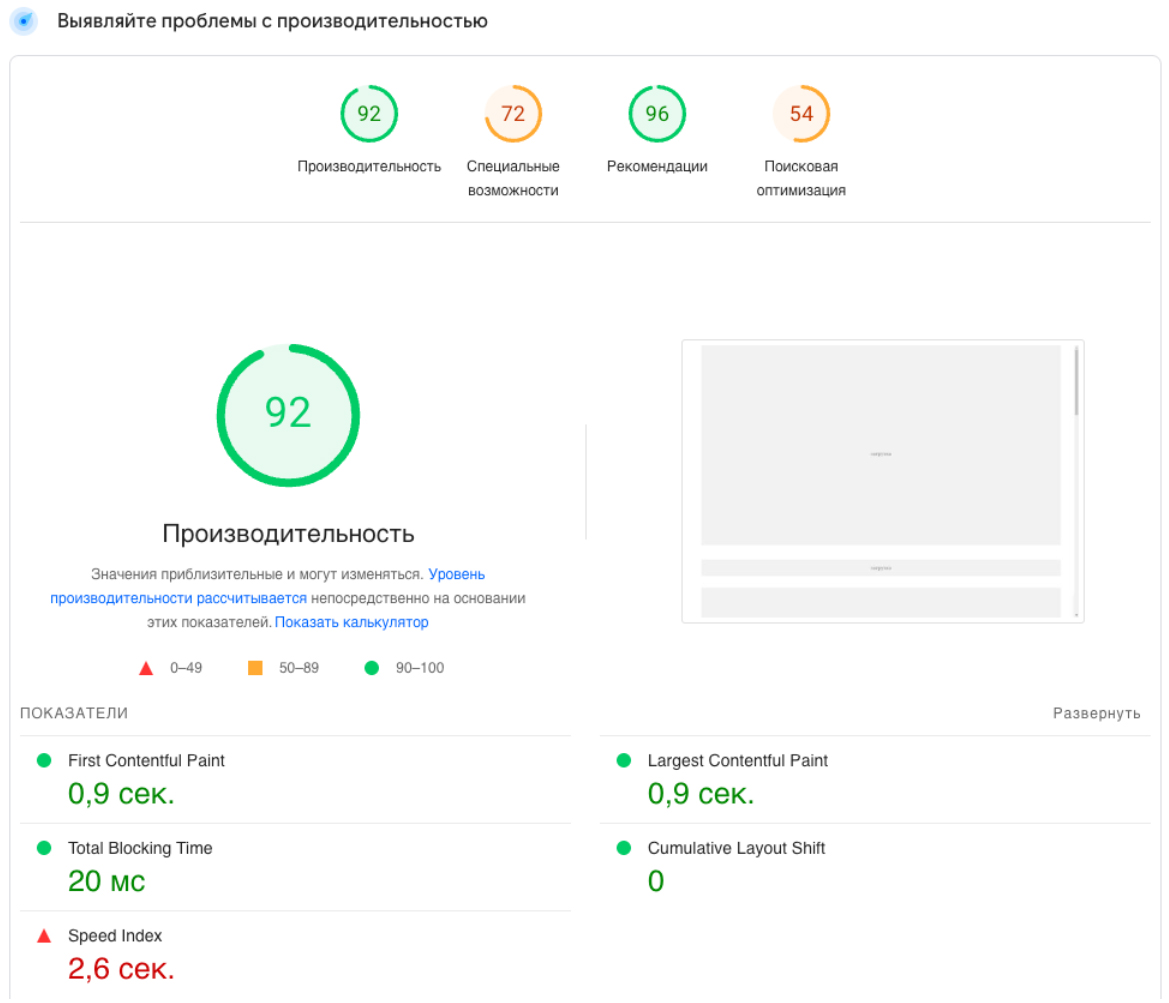
Task: Expand the Cumulative Layout Shift metric
Action: pyautogui.click(x=736, y=848)
